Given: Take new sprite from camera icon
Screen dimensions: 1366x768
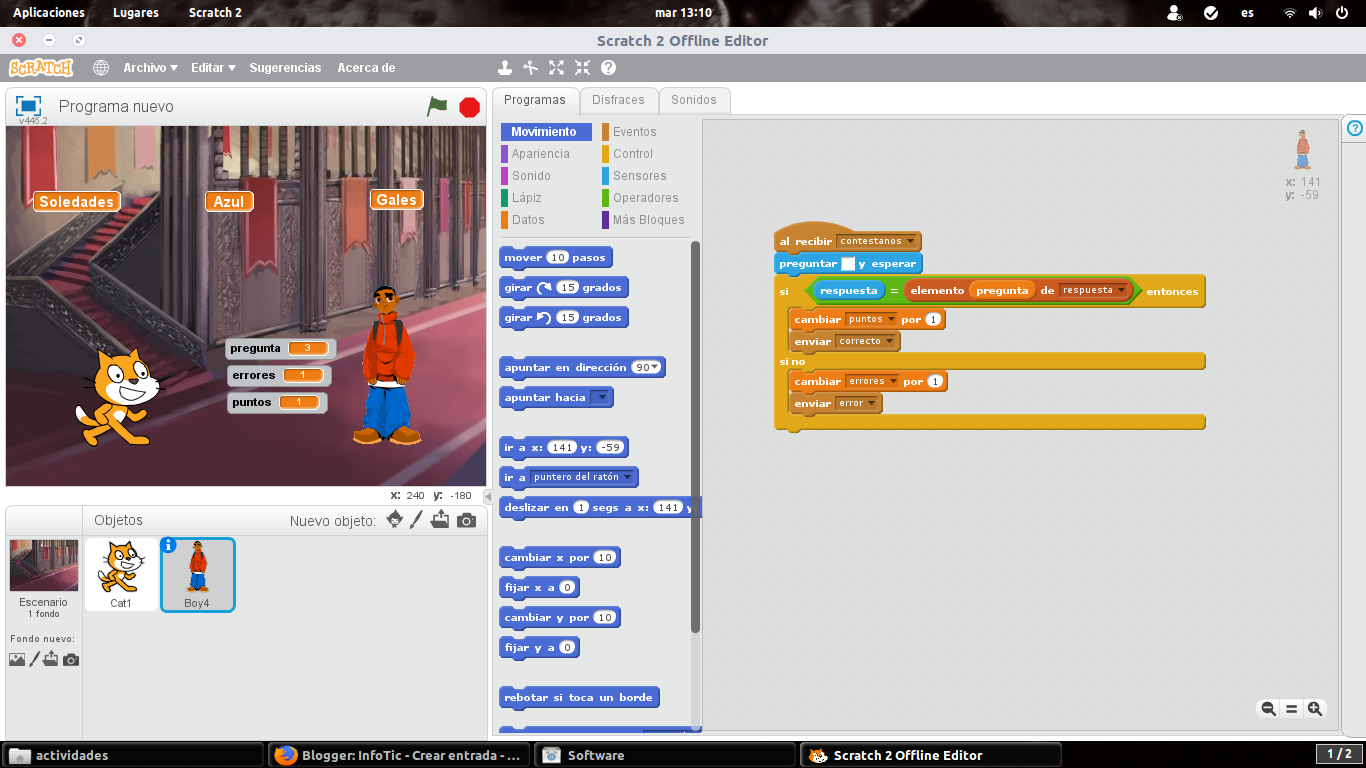Looking at the screenshot, I should click(466, 520).
